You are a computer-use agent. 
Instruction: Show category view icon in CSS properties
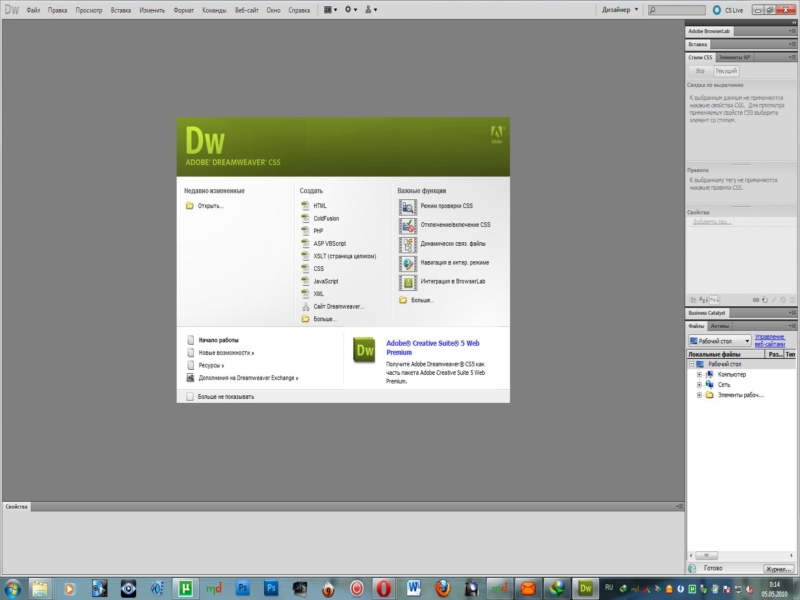(692, 300)
